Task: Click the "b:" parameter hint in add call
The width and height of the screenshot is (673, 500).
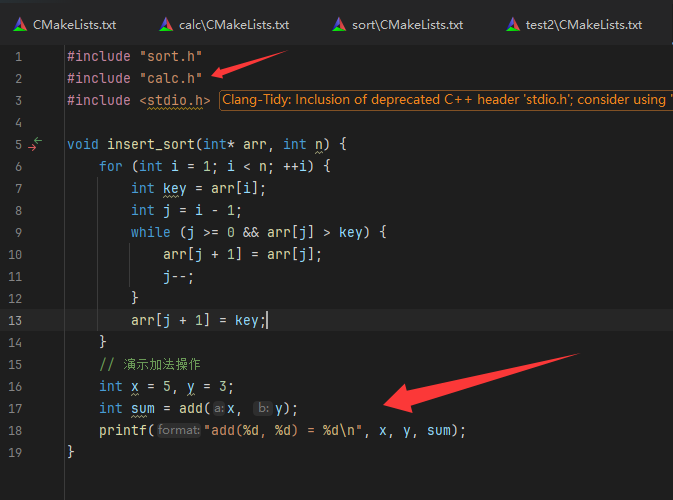Action: click(x=264, y=409)
